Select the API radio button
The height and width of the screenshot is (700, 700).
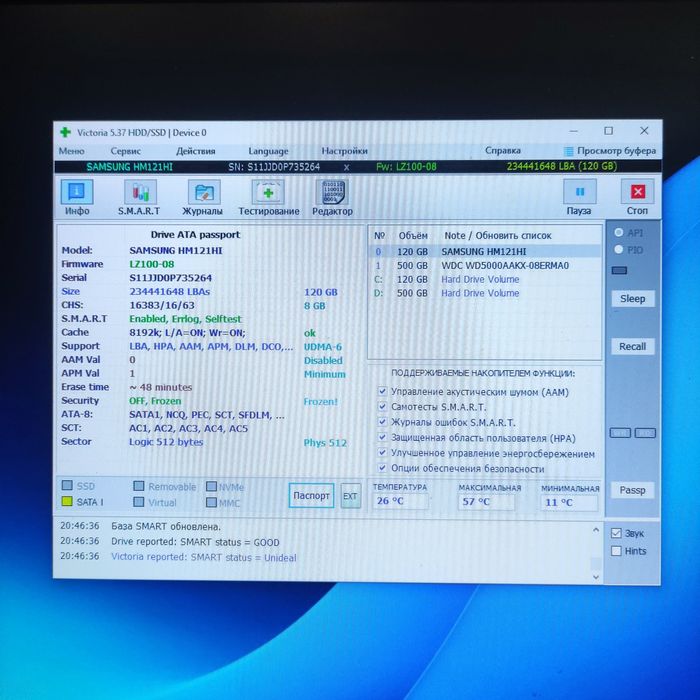pyautogui.click(x=619, y=232)
